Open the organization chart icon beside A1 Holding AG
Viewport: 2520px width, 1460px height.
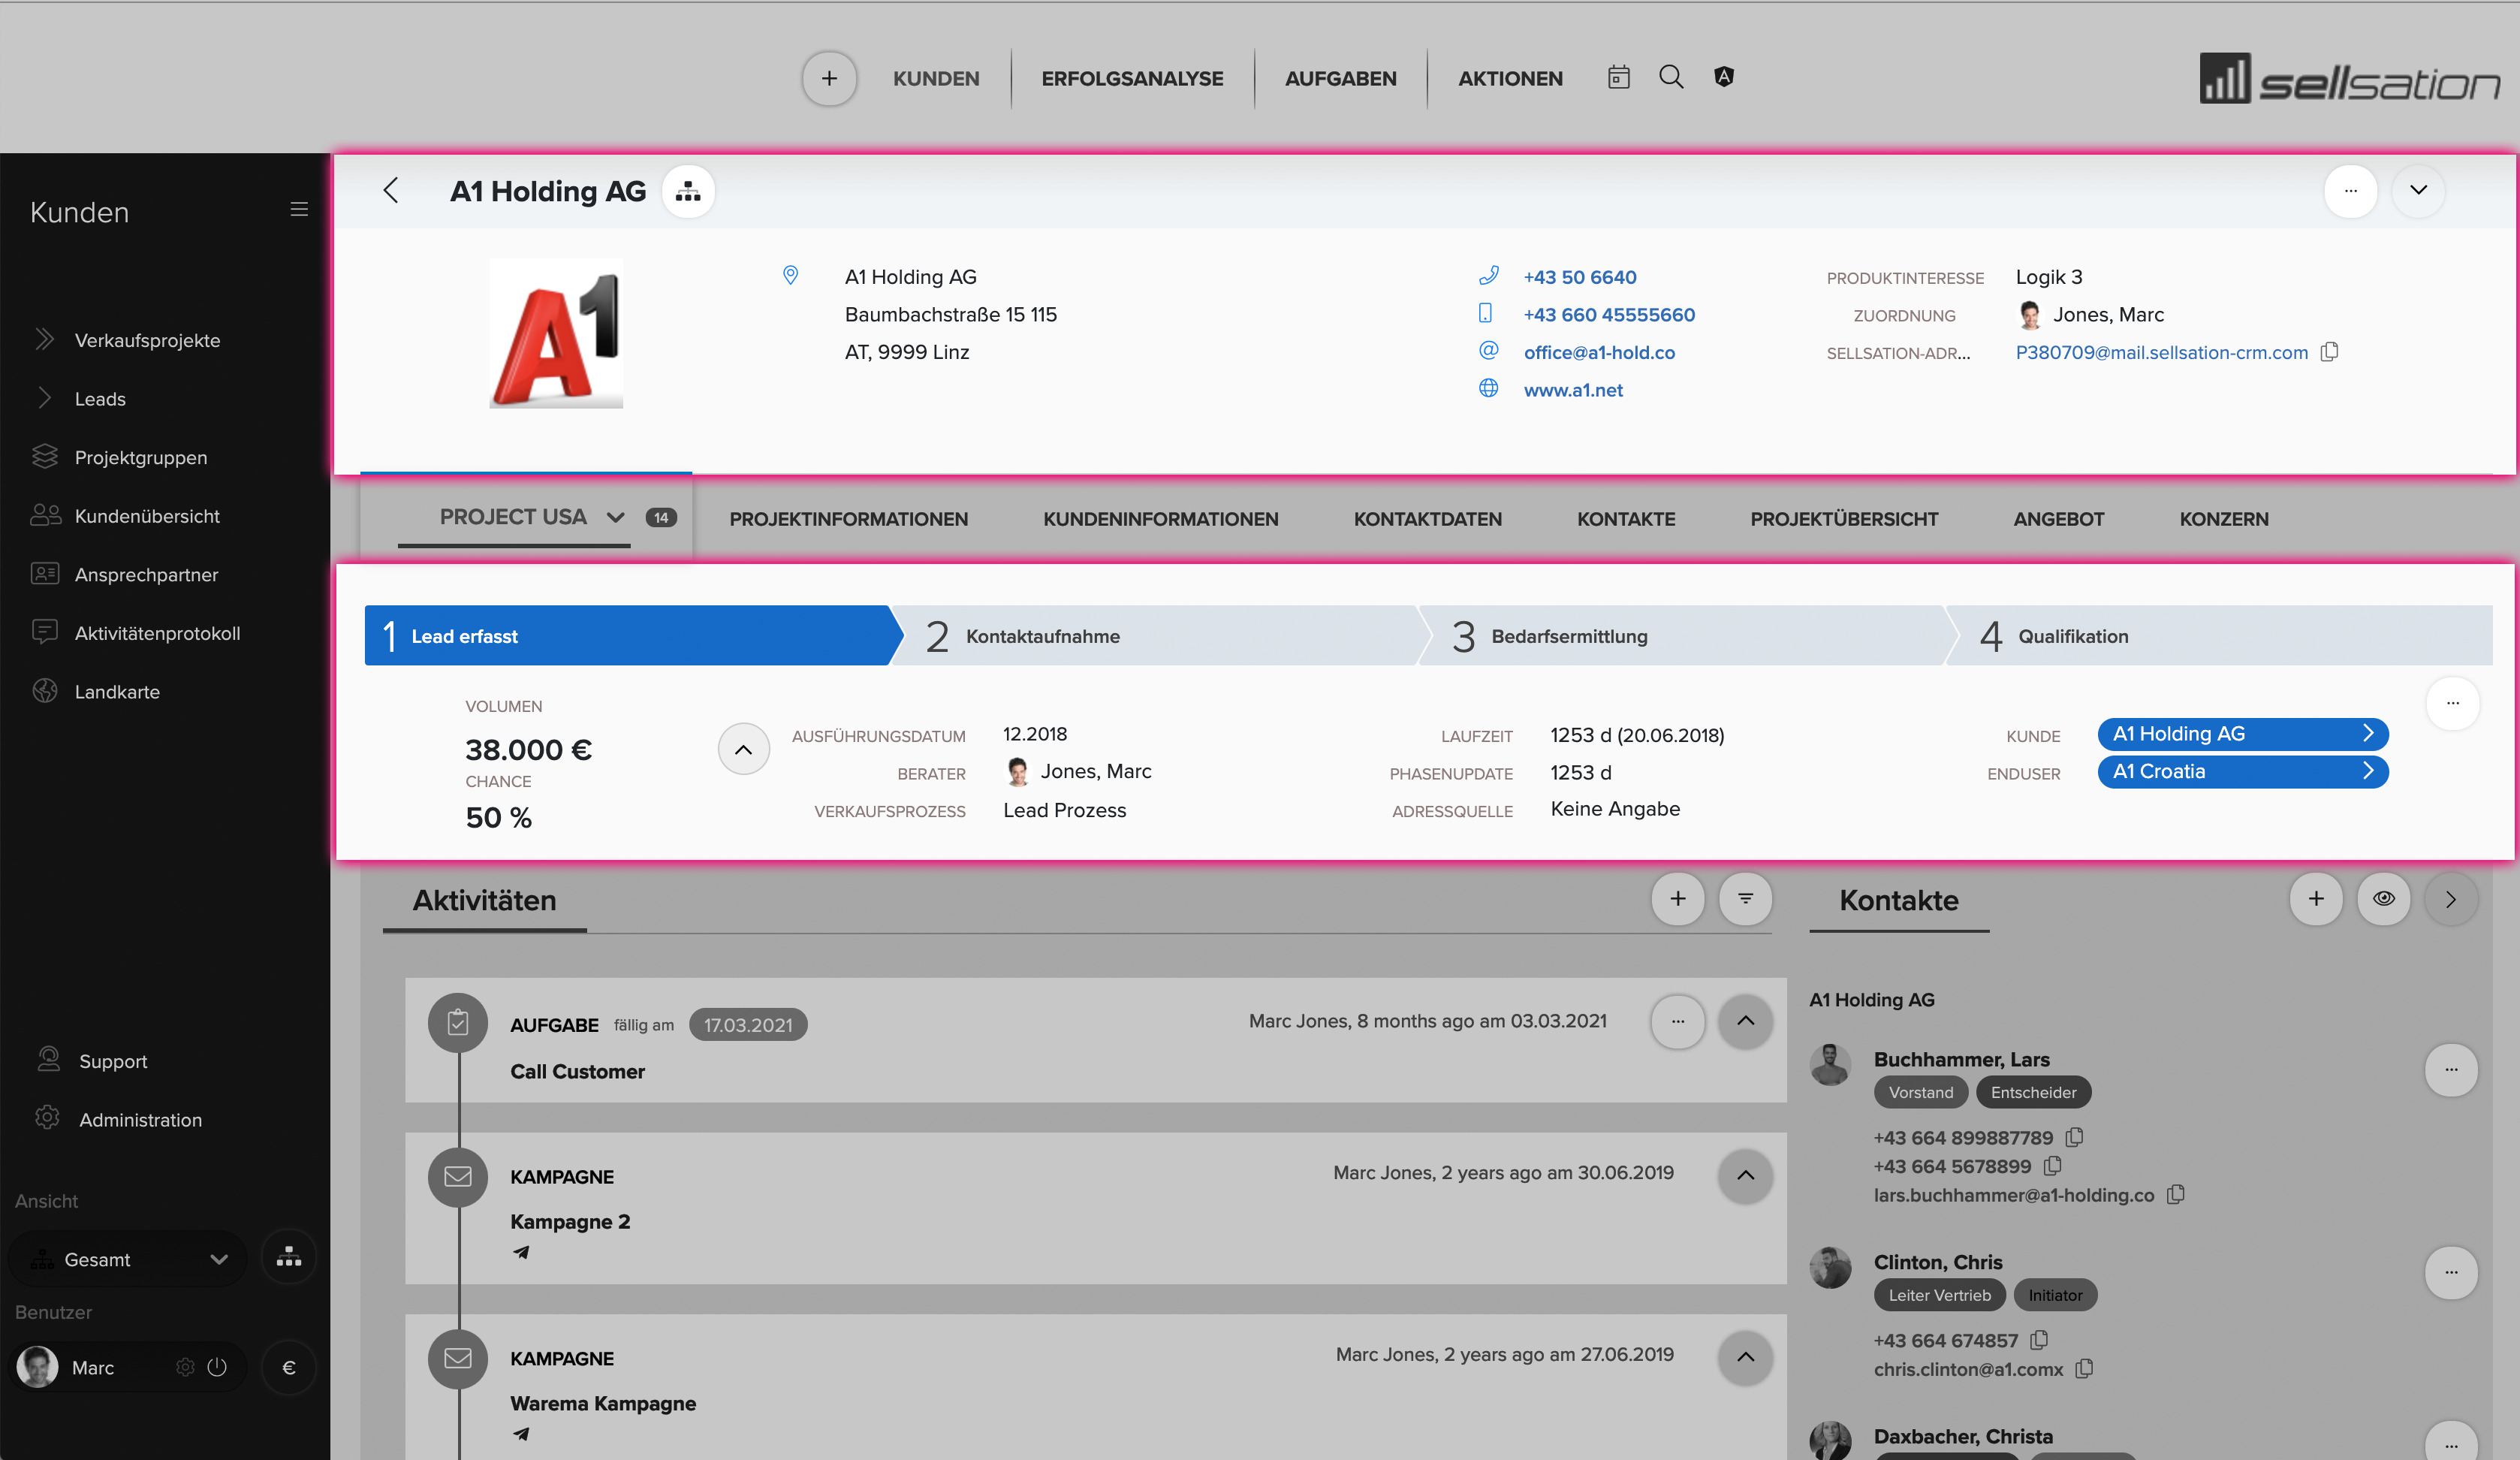coord(688,191)
